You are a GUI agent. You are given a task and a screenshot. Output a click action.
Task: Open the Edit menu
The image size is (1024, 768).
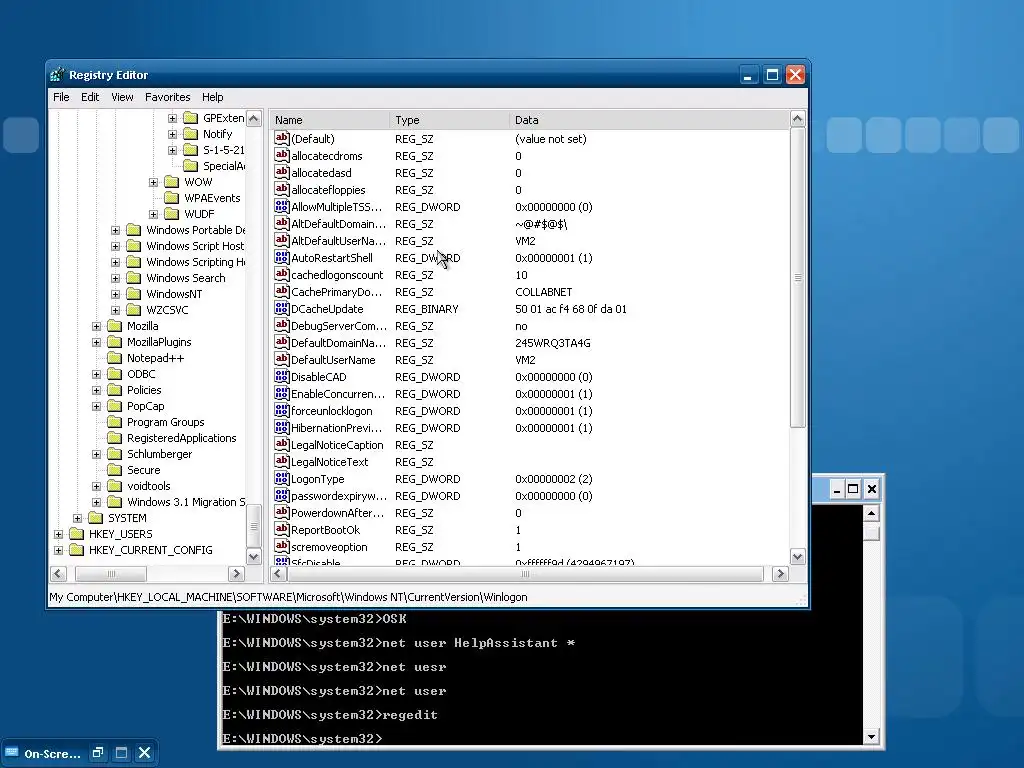pyautogui.click(x=90, y=97)
